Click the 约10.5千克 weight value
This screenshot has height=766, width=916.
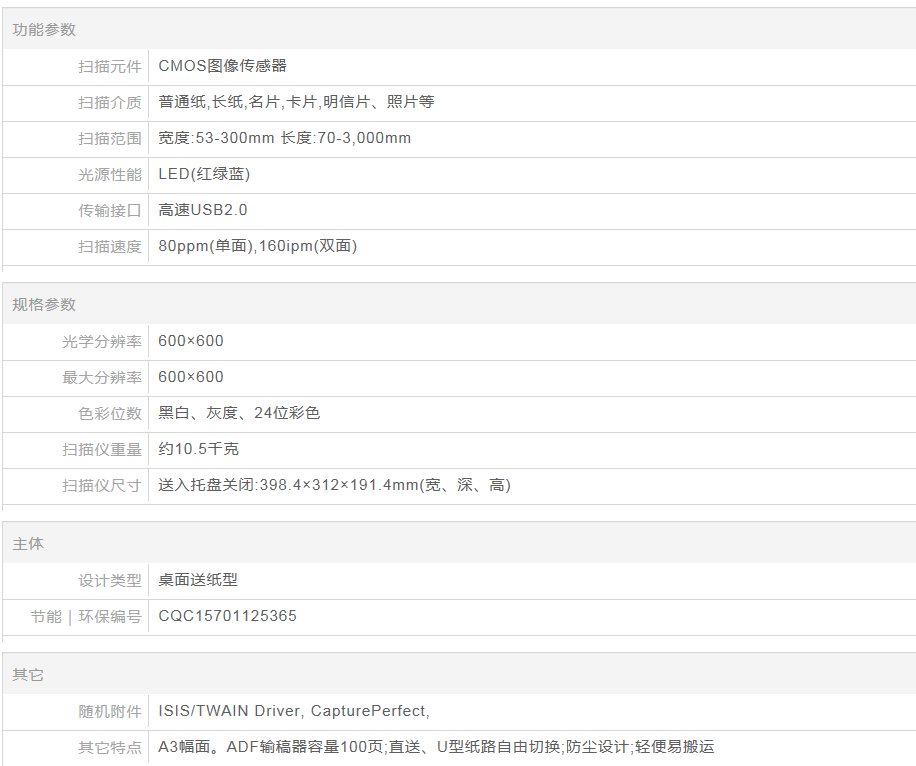pos(198,449)
